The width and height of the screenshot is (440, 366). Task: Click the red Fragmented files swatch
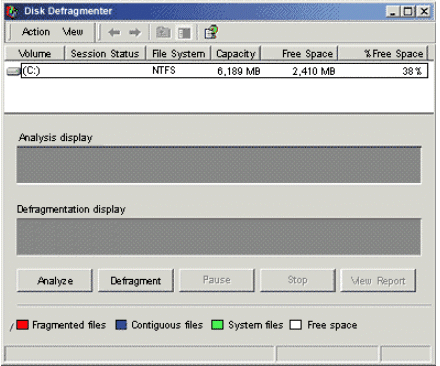pyautogui.click(x=22, y=325)
